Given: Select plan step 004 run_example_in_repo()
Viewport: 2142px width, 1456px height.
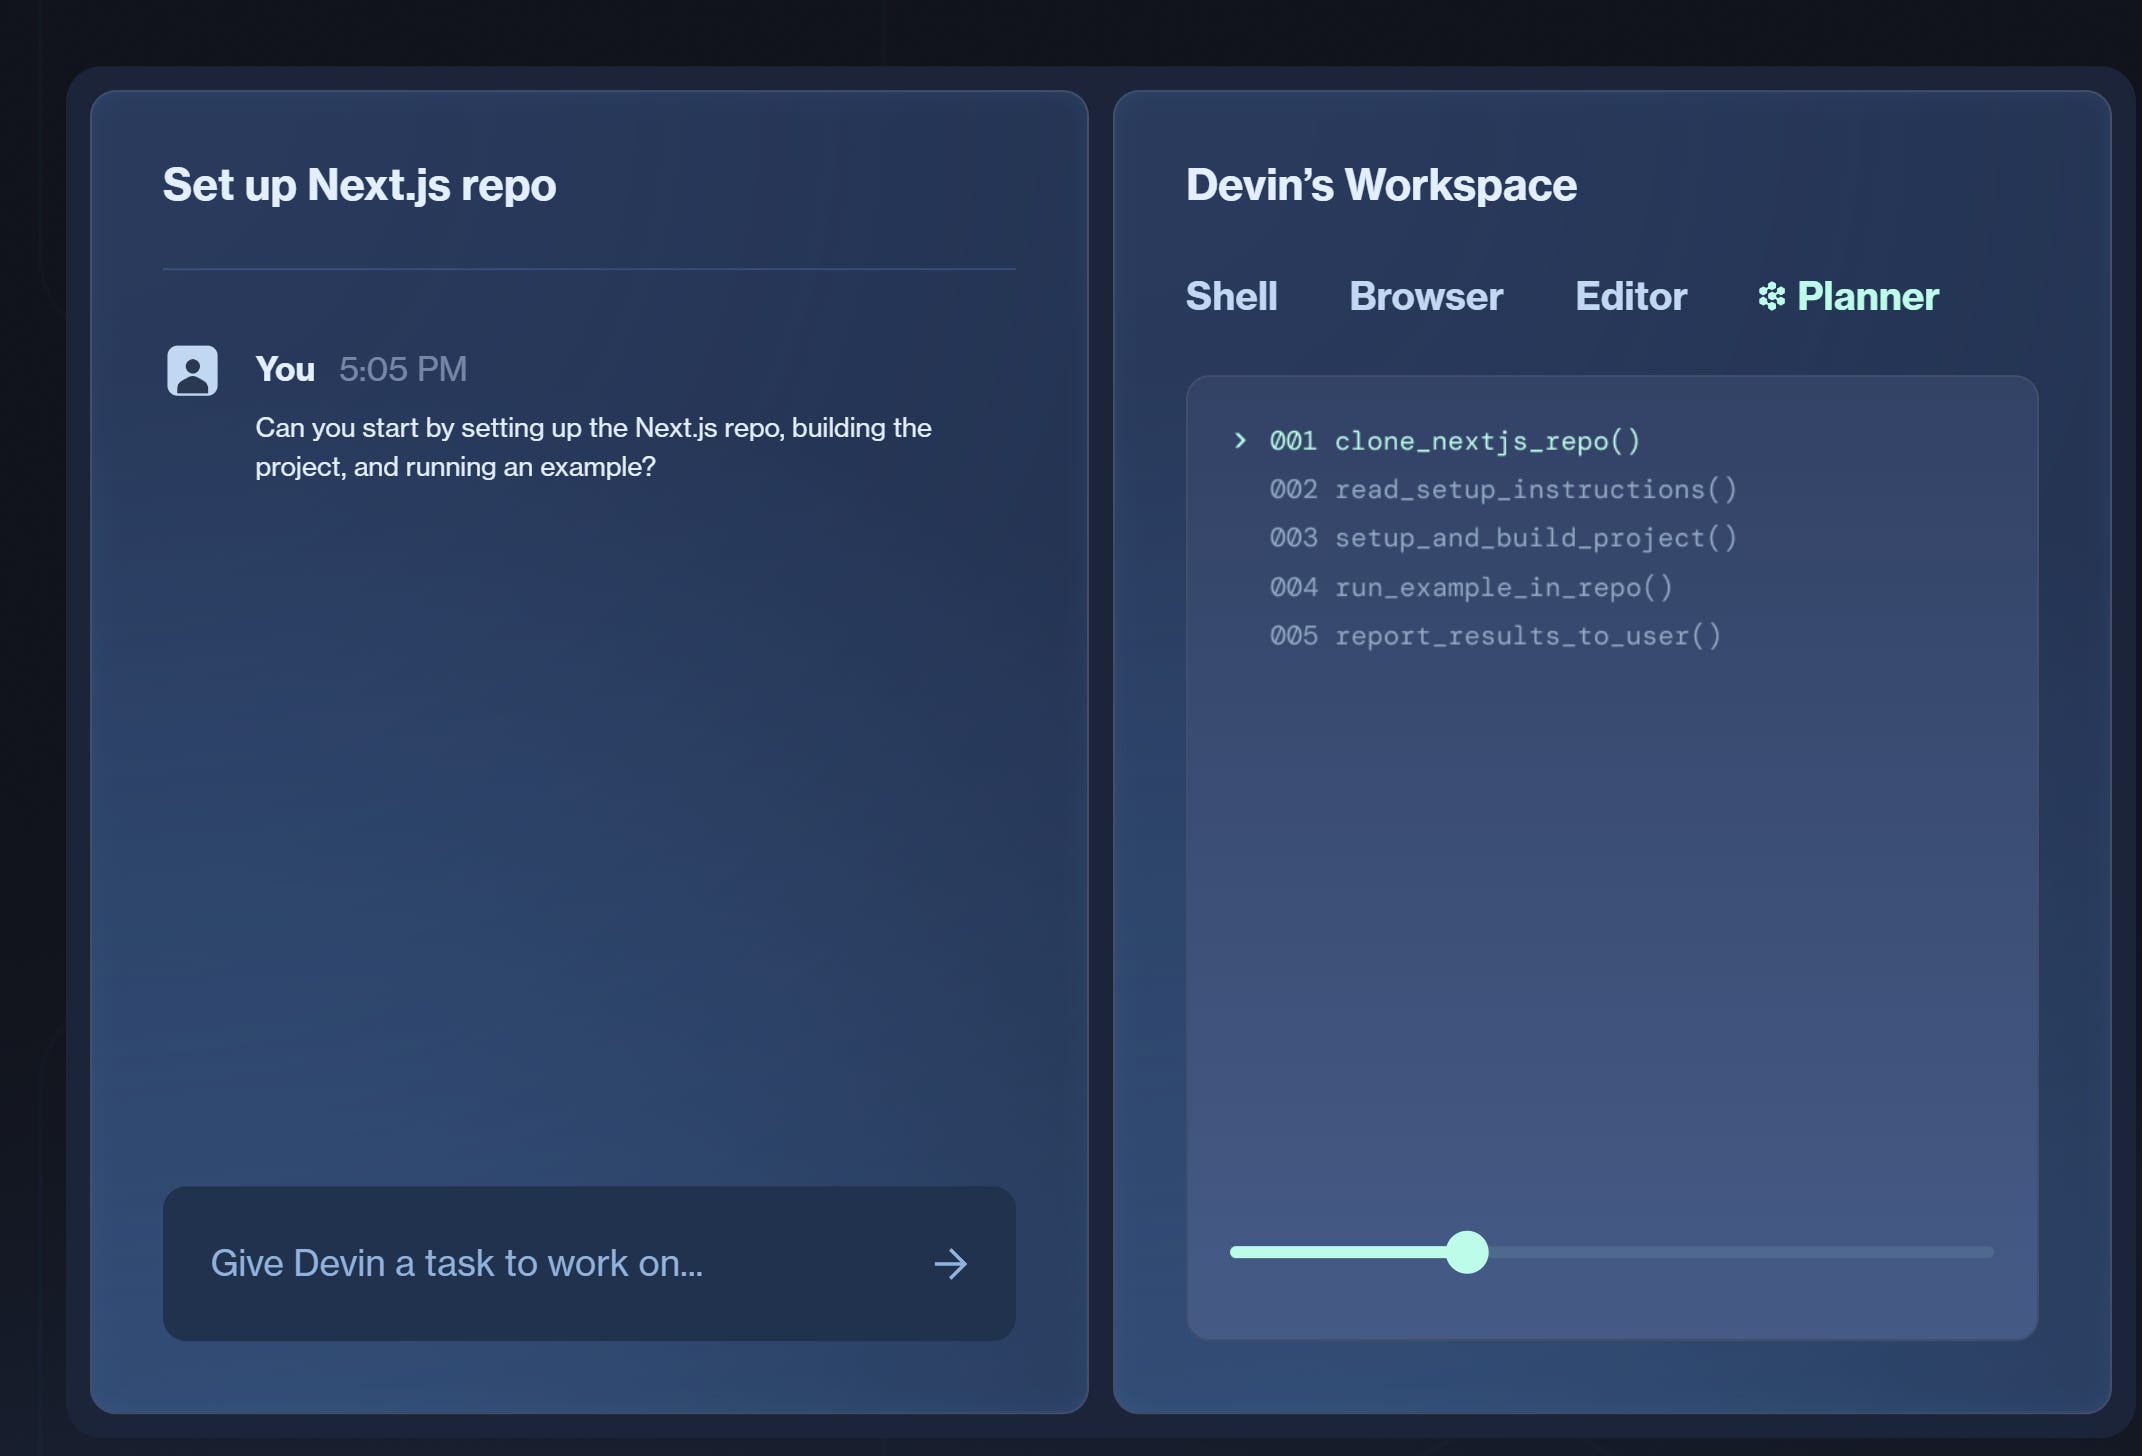Looking at the screenshot, I should pyautogui.click(x=1471, y=587).
